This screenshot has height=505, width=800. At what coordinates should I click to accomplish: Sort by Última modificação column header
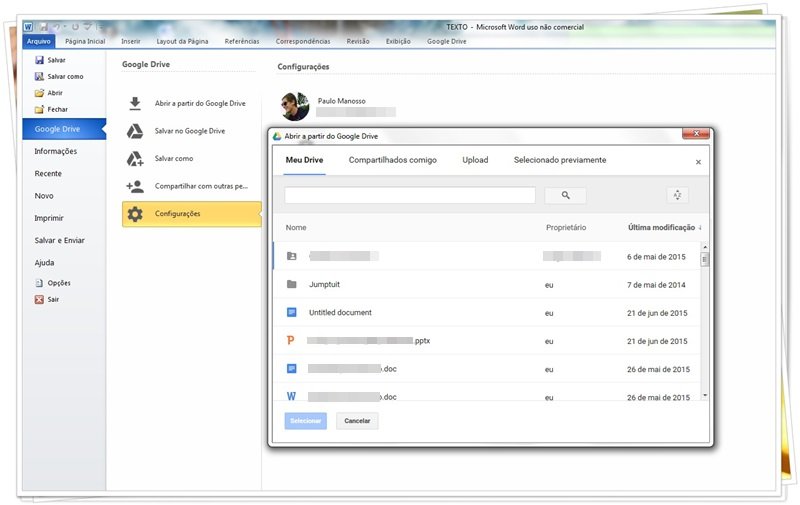pyautogui.click(x=661, y=228)
